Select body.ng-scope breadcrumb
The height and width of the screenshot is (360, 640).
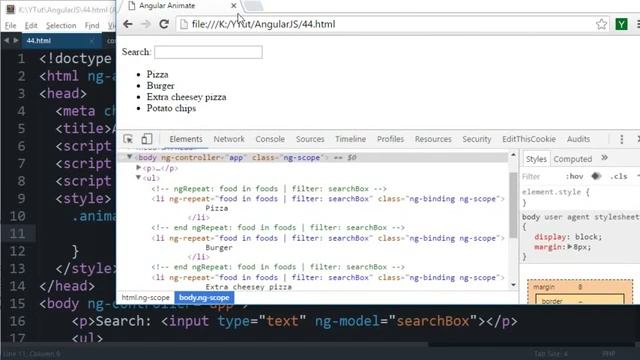[x=204, y=298]
